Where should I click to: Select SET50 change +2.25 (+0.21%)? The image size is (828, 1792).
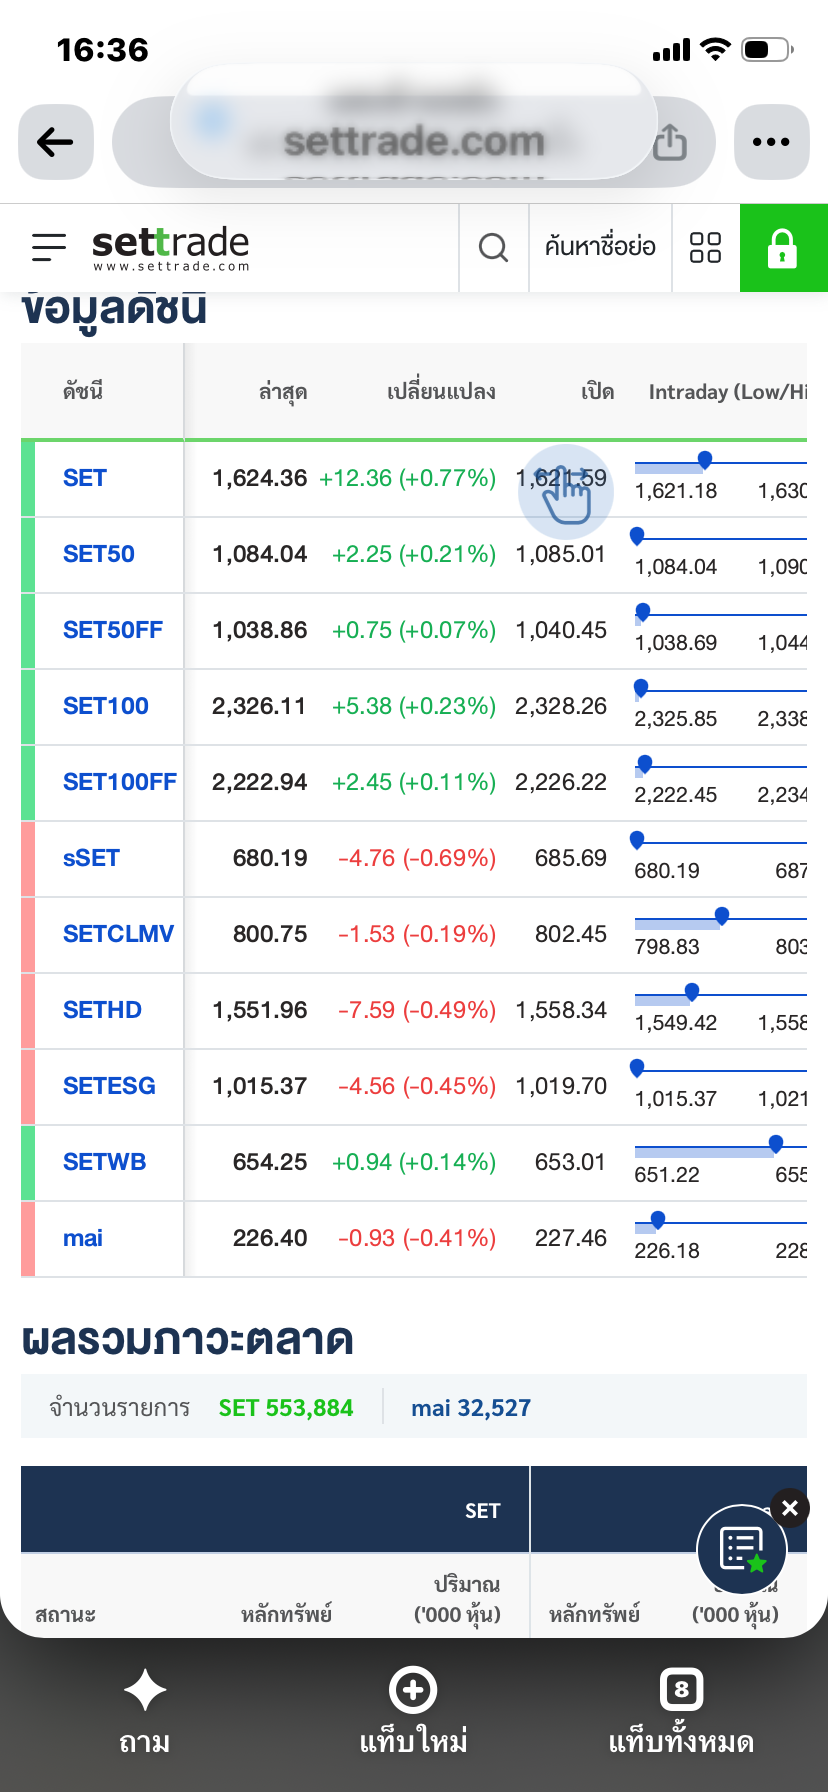[x=414, y=554]
